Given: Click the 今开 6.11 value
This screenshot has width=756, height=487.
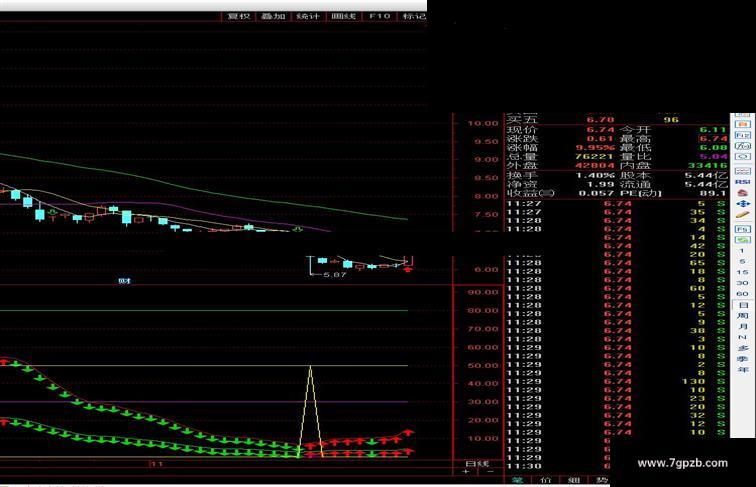Looking at the screenshot, I should coord(714,130).
